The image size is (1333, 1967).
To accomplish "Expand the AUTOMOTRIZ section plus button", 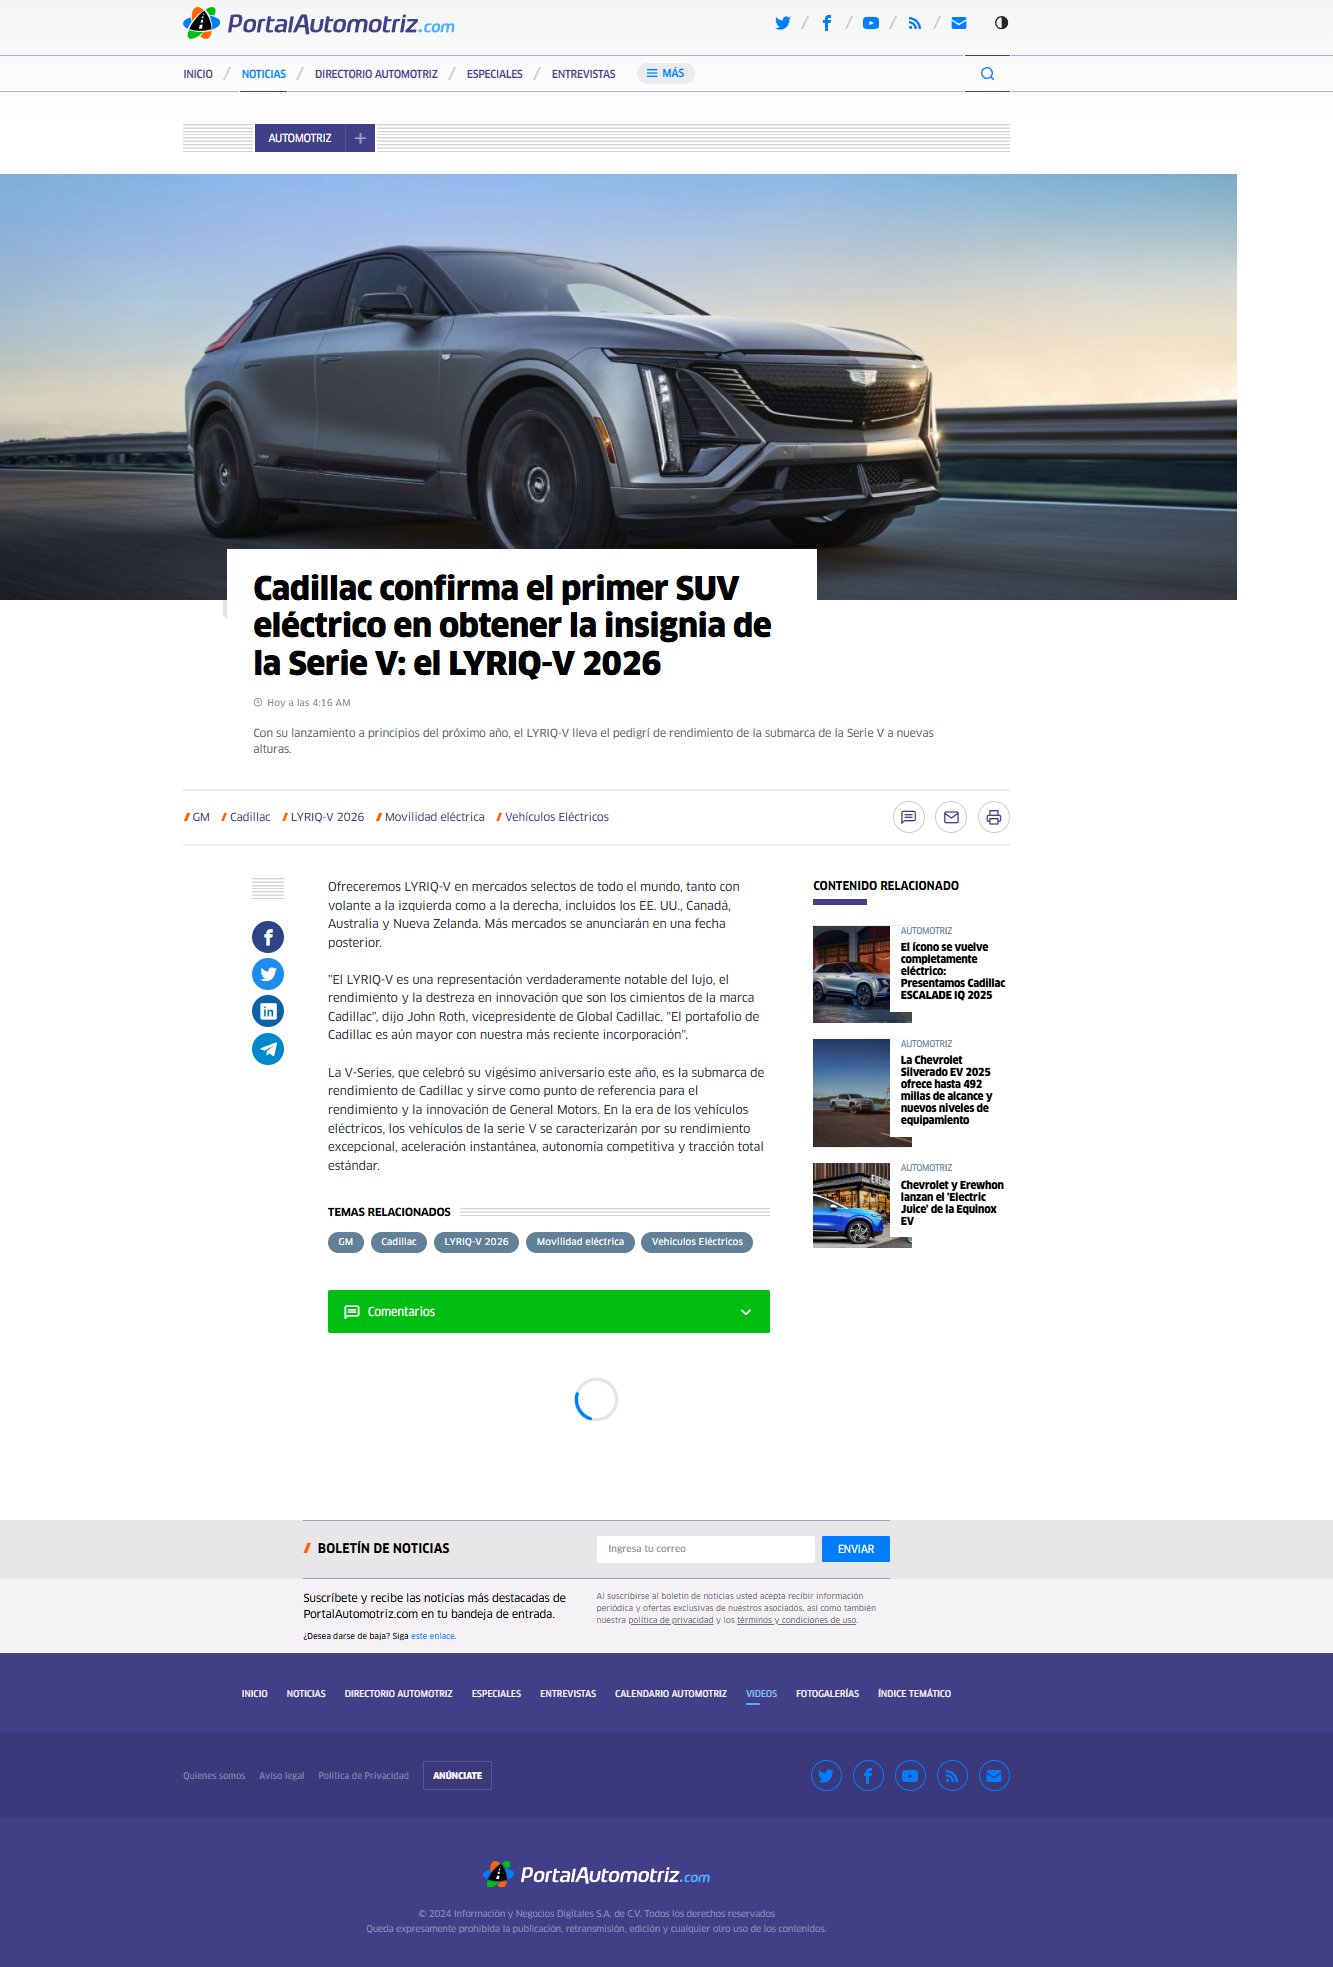I will point(360,138).
